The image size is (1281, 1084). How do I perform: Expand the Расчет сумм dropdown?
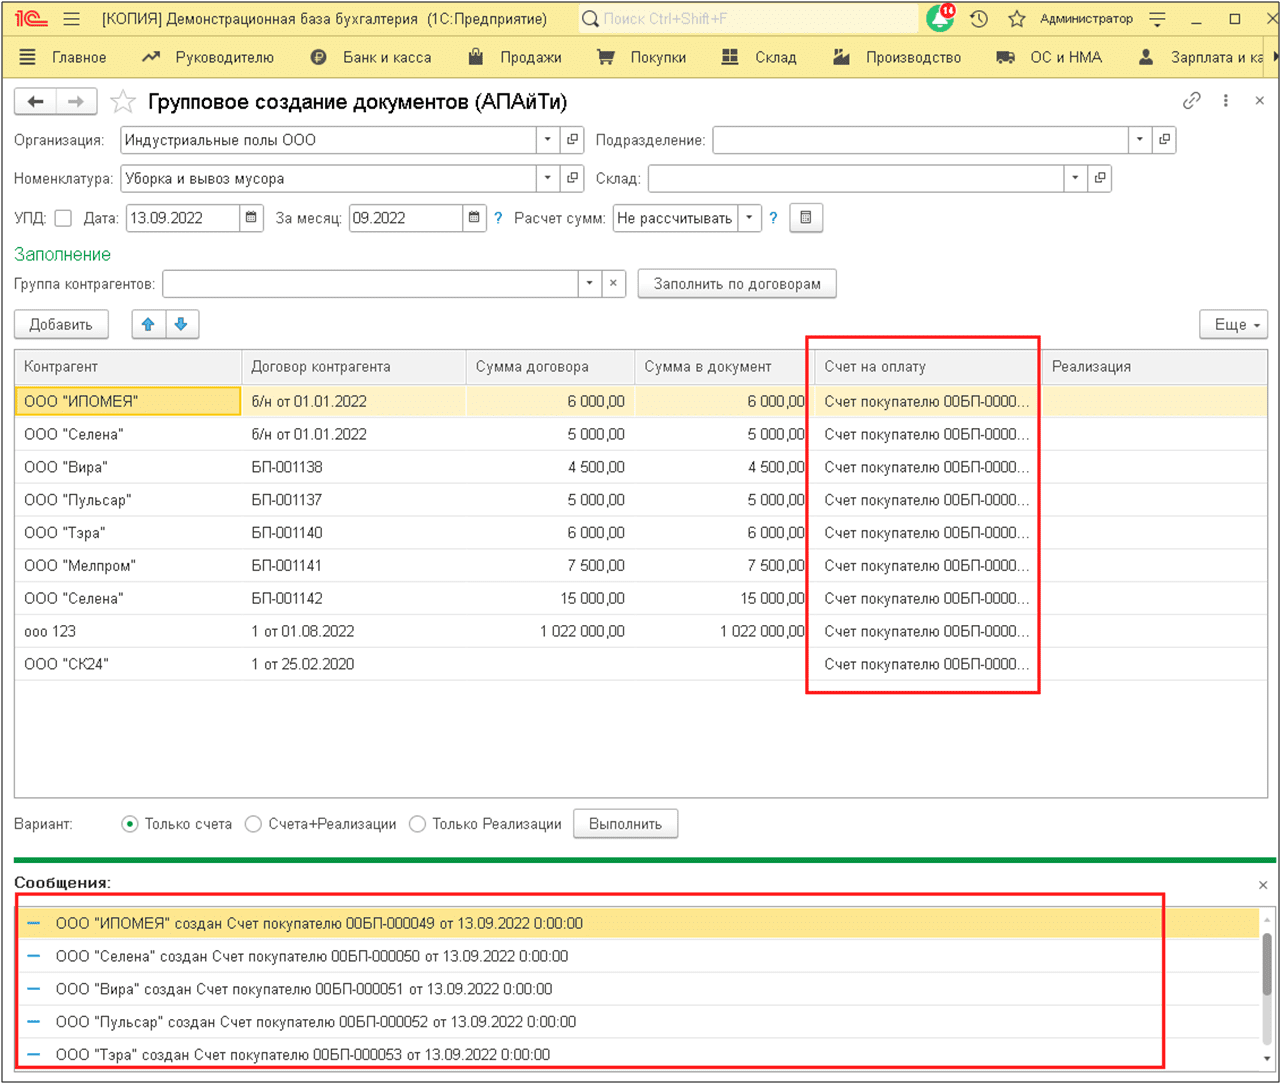(750, 217)
